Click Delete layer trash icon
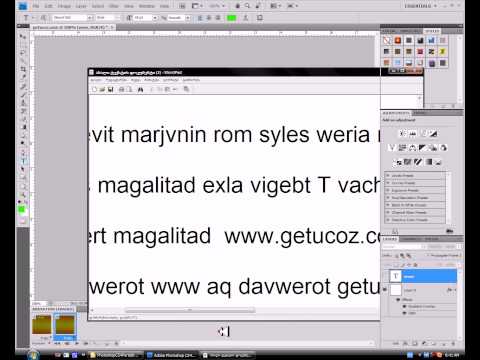Screen dimensions: 480x360 453,343
